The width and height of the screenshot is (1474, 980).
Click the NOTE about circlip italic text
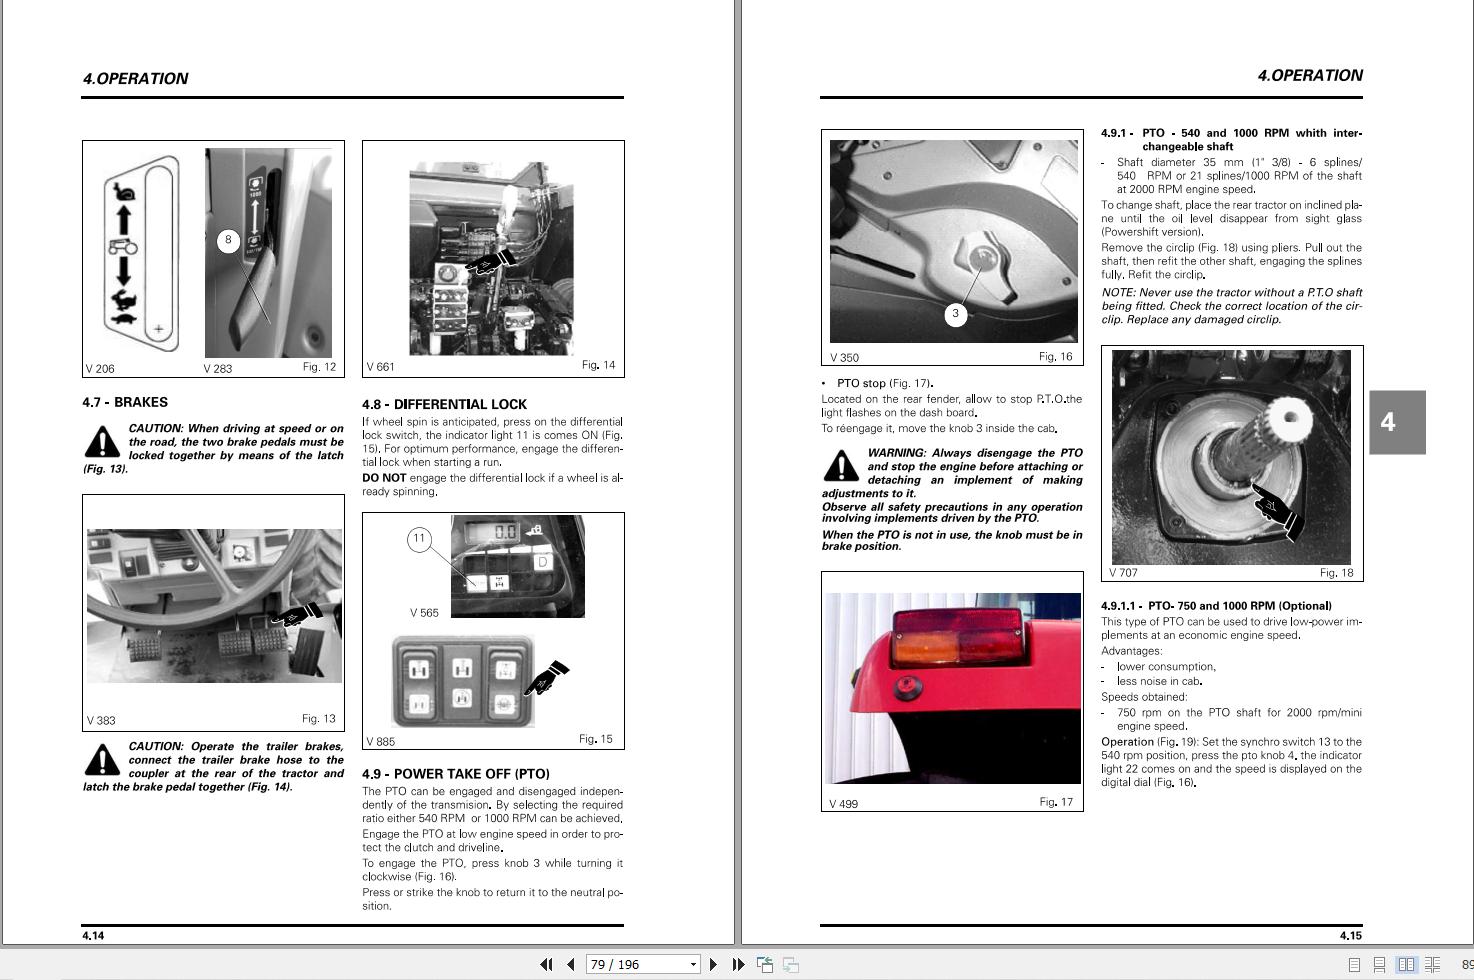click(x=1232, y=306)
